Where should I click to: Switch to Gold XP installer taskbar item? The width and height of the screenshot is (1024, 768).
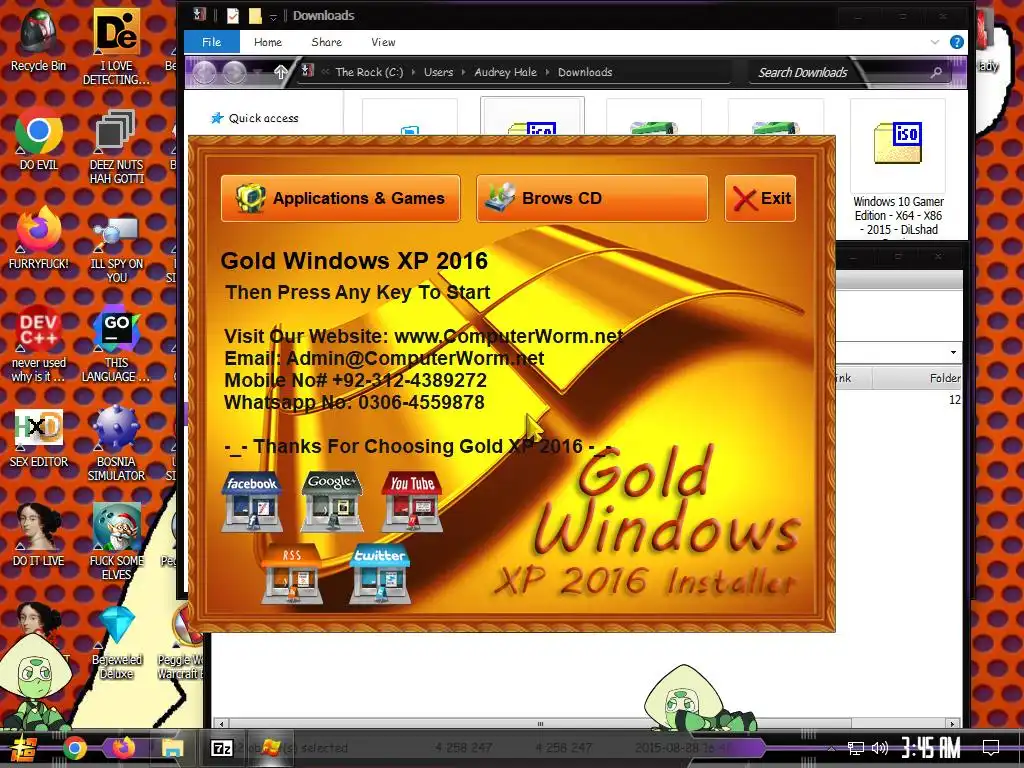pyautogui.click(x=270, y=748)
